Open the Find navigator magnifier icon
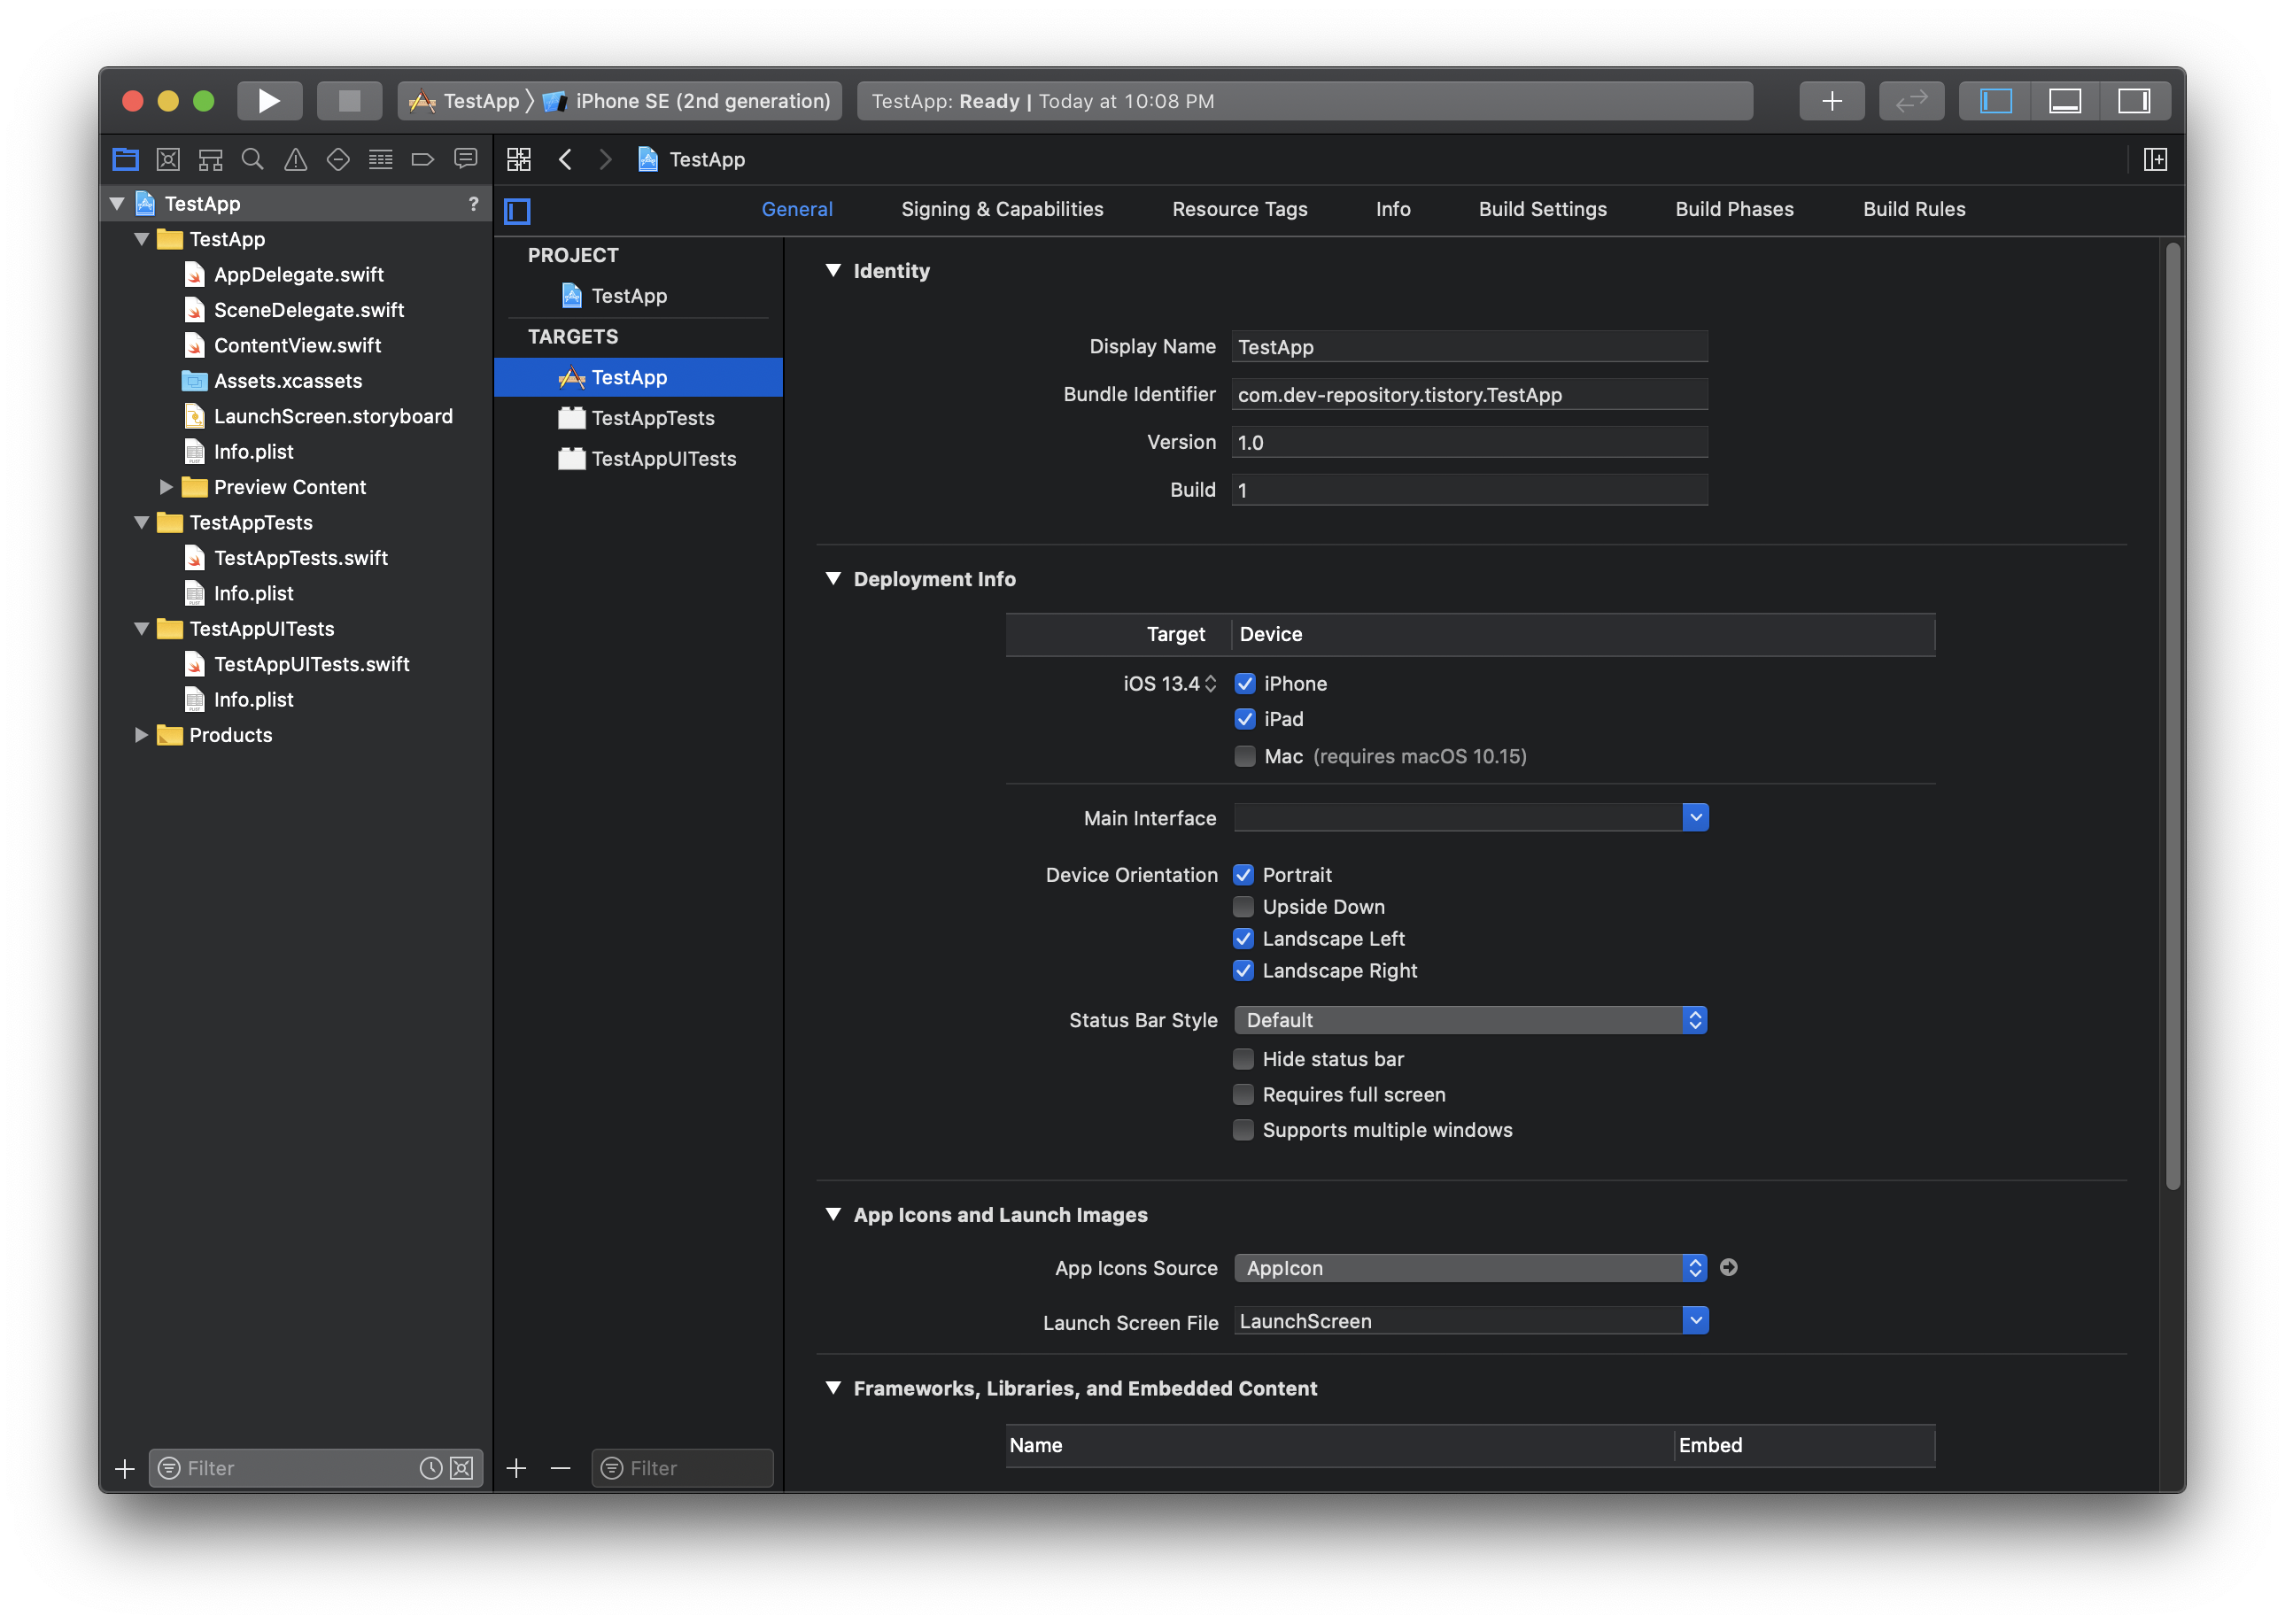 253,160
